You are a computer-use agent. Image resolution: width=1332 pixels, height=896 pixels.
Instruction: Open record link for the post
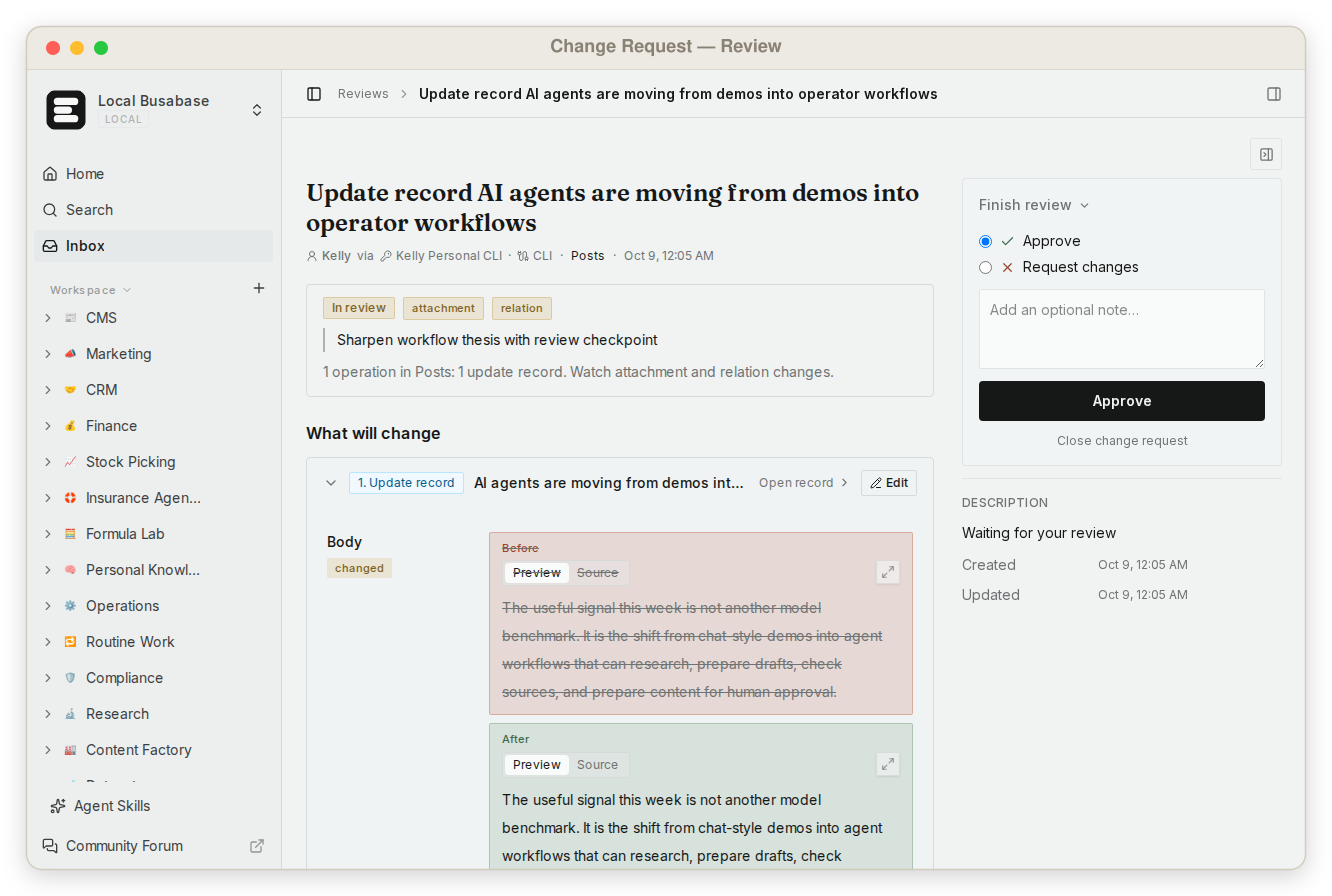pos(803,483)
